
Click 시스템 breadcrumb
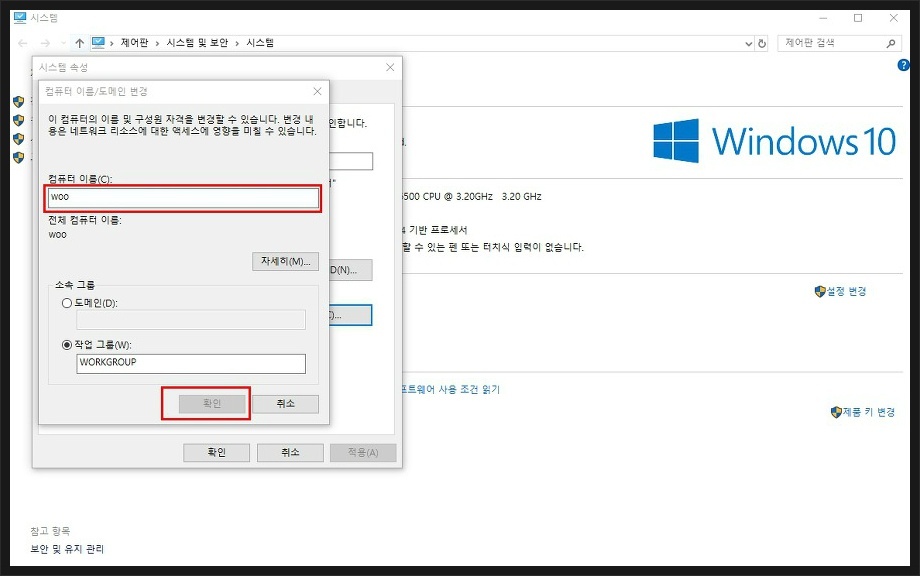[x=260, y=43]
